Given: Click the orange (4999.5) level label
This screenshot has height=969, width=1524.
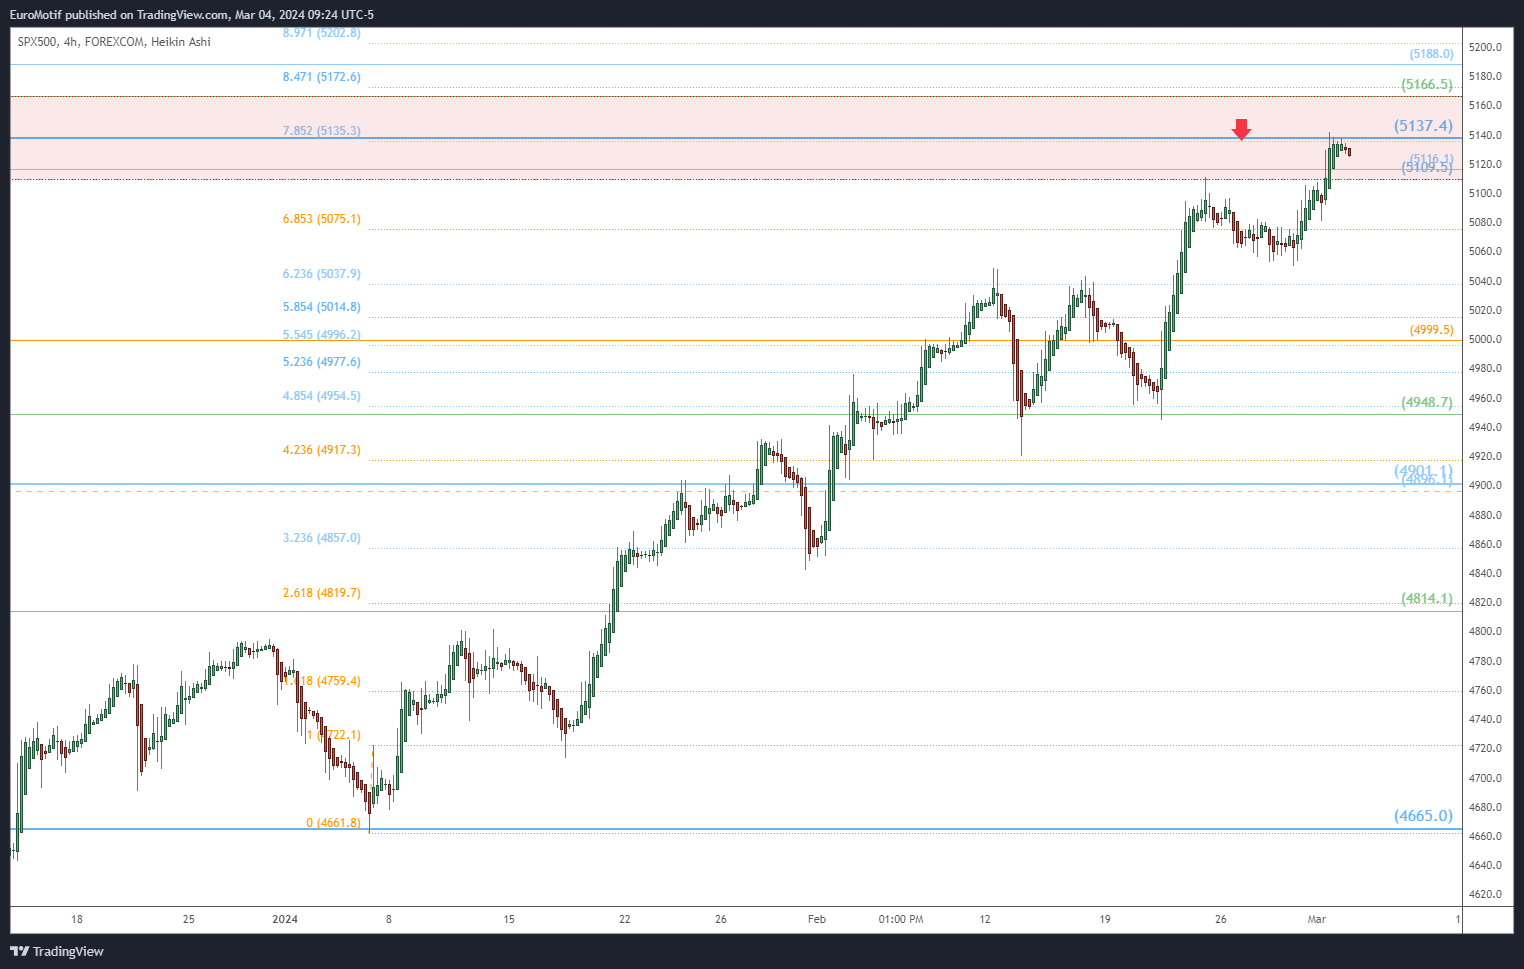Looking at the screenshot, I should point(1431,330).
